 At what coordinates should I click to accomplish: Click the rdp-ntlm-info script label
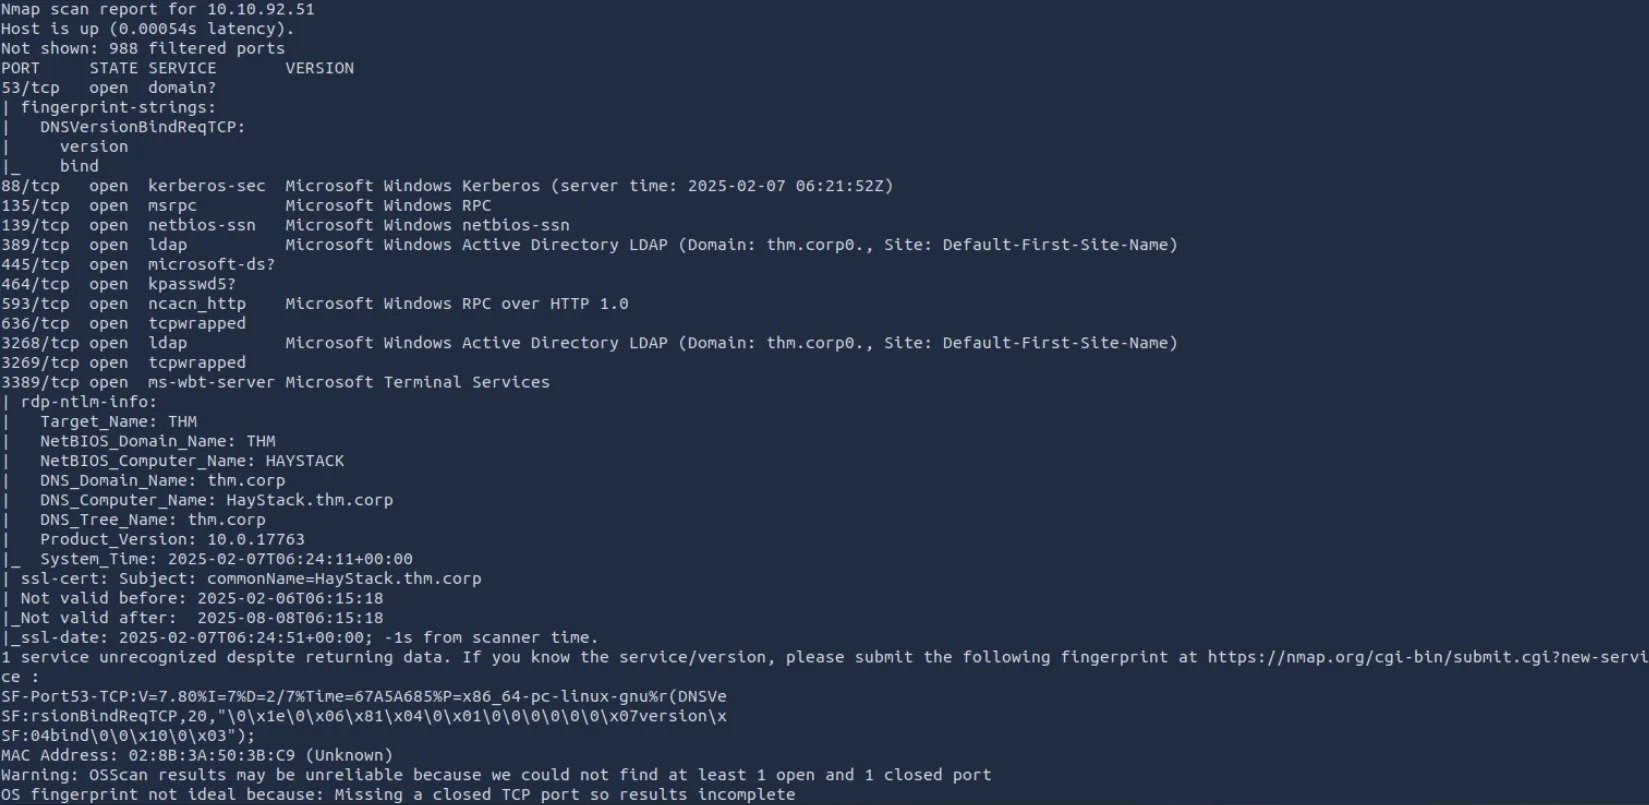88,402
